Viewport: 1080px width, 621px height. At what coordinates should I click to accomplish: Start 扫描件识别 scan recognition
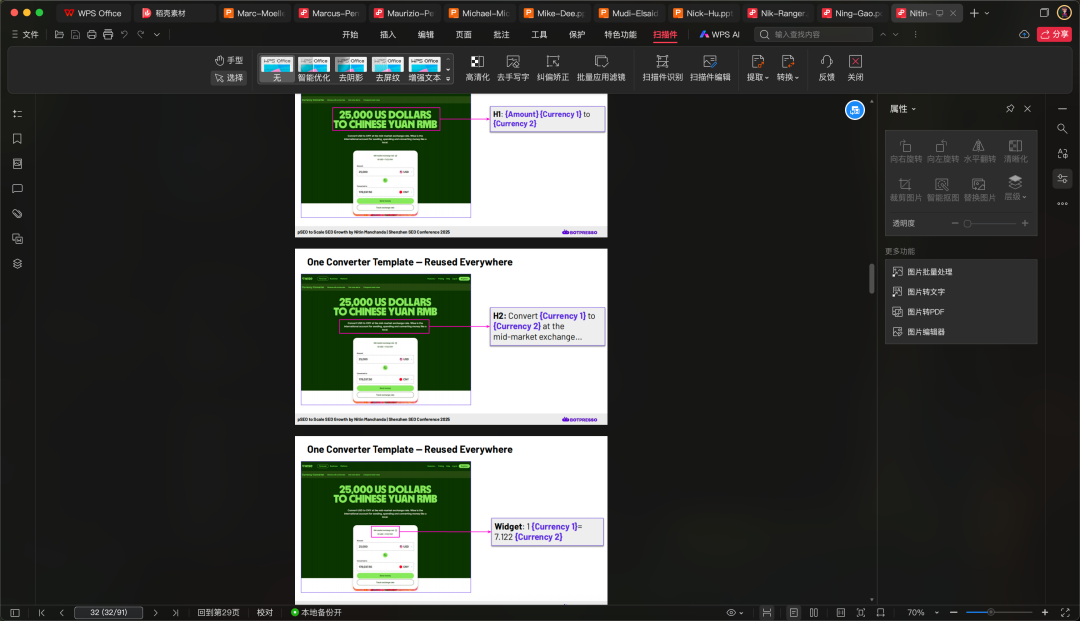663,69
